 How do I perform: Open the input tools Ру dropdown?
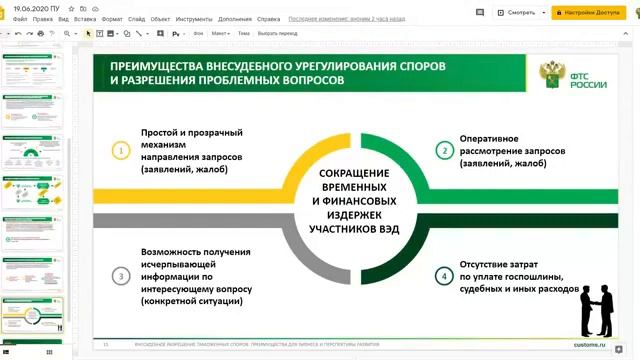179,33
